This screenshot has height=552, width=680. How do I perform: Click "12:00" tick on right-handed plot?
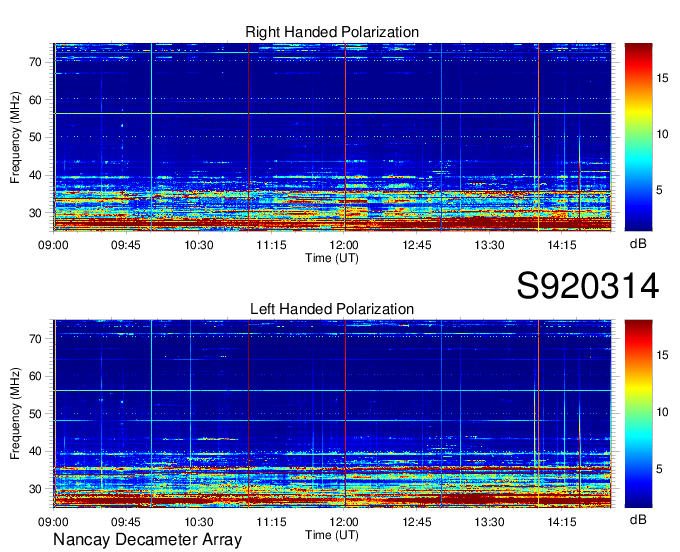[344, 245]
